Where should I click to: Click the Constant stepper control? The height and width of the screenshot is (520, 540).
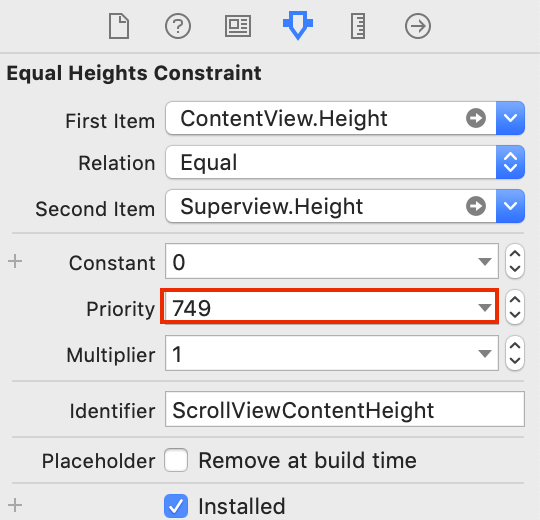click(515, 261)
